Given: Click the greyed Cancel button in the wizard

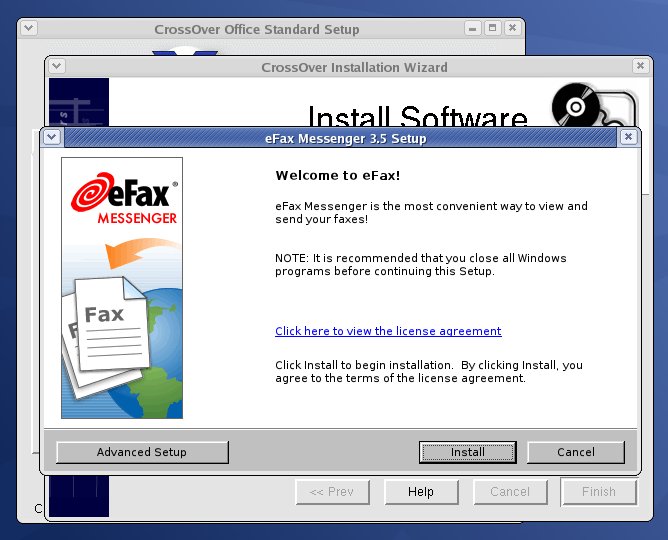Looking at the screenshot, I should pos(509,492).
